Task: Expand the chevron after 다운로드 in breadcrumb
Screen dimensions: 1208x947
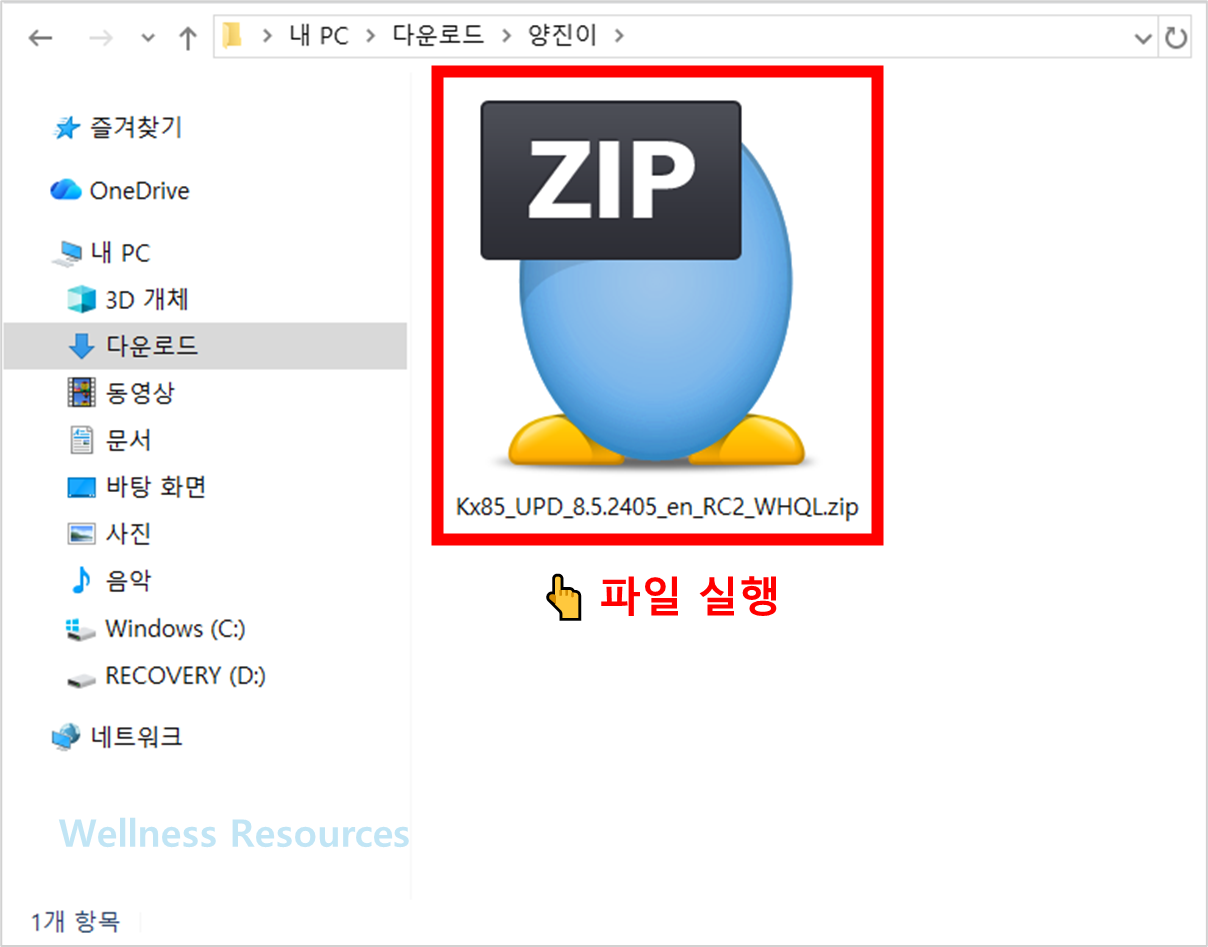Action: pyautogui.click(x=506, y=37)
